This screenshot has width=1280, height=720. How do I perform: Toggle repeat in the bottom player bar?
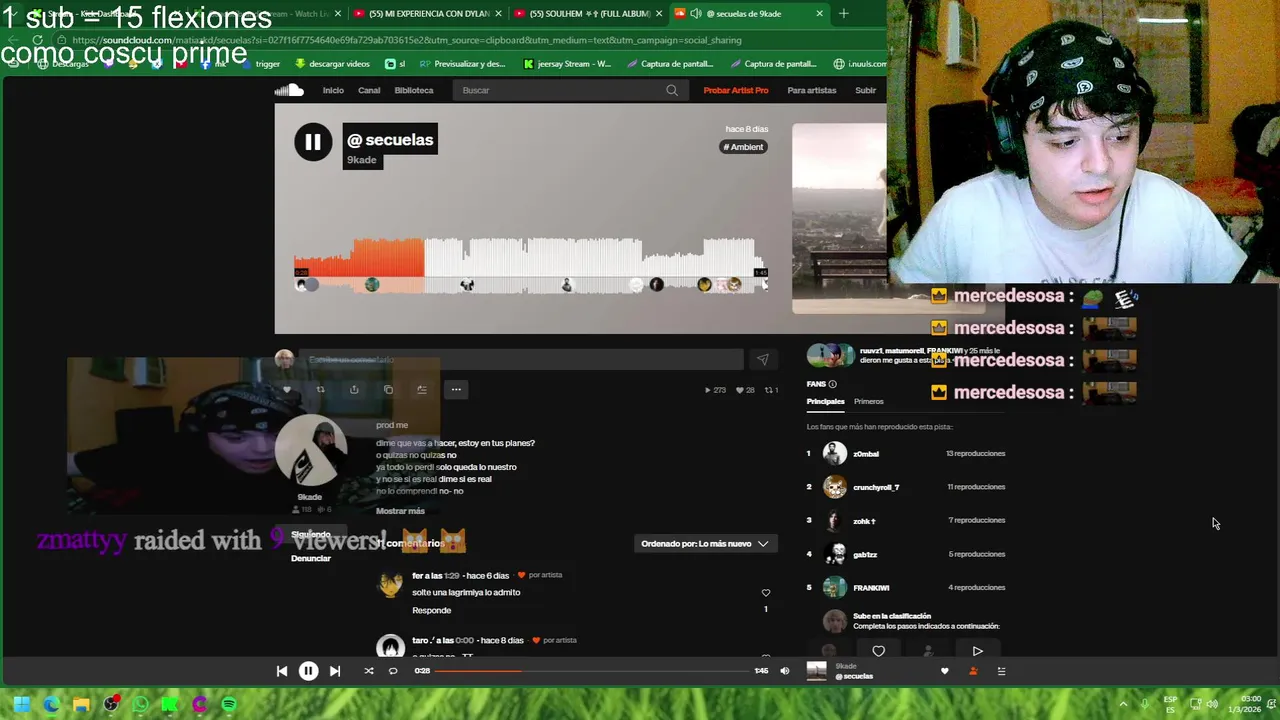point(393,671)
